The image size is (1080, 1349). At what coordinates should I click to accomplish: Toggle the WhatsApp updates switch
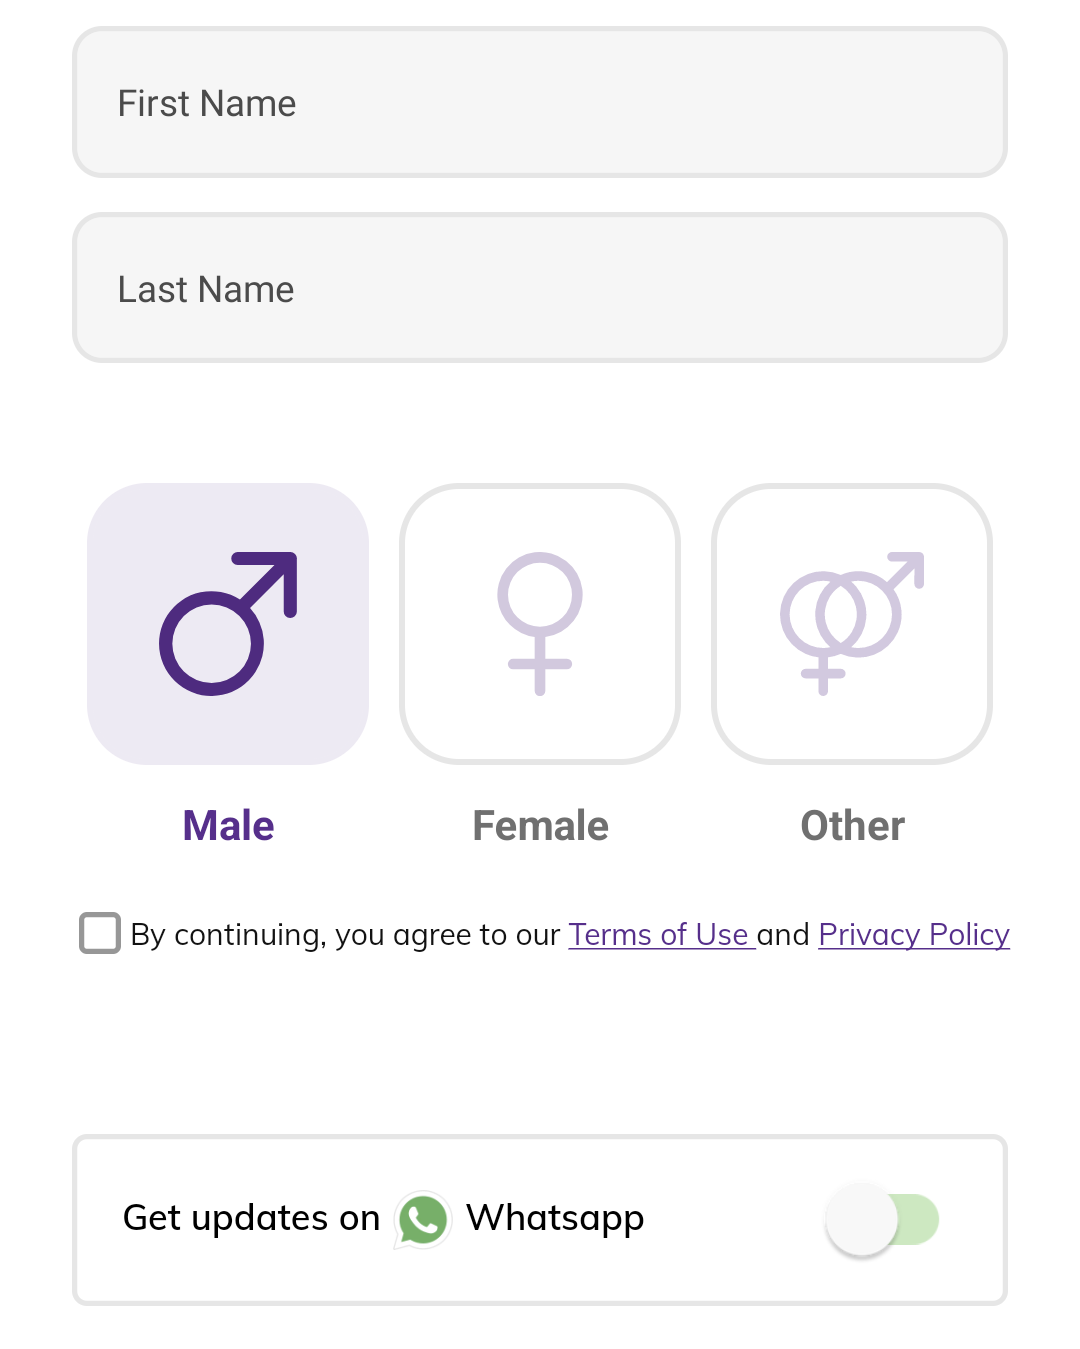[x=882, y=1219]
